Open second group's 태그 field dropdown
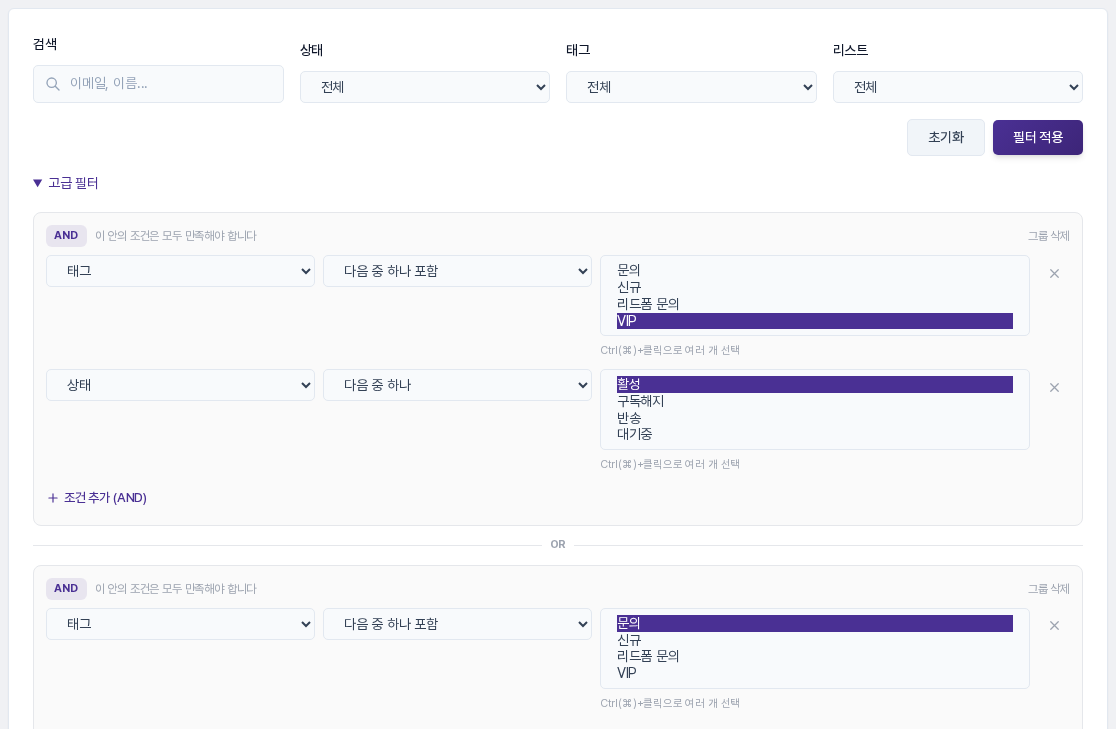 [180, 624]
